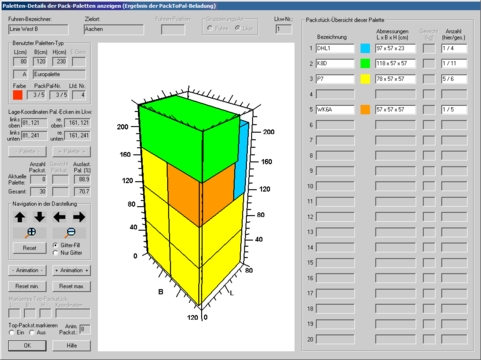
Task: Click the DHL1 Bezeichnung field
Action: 335,48
